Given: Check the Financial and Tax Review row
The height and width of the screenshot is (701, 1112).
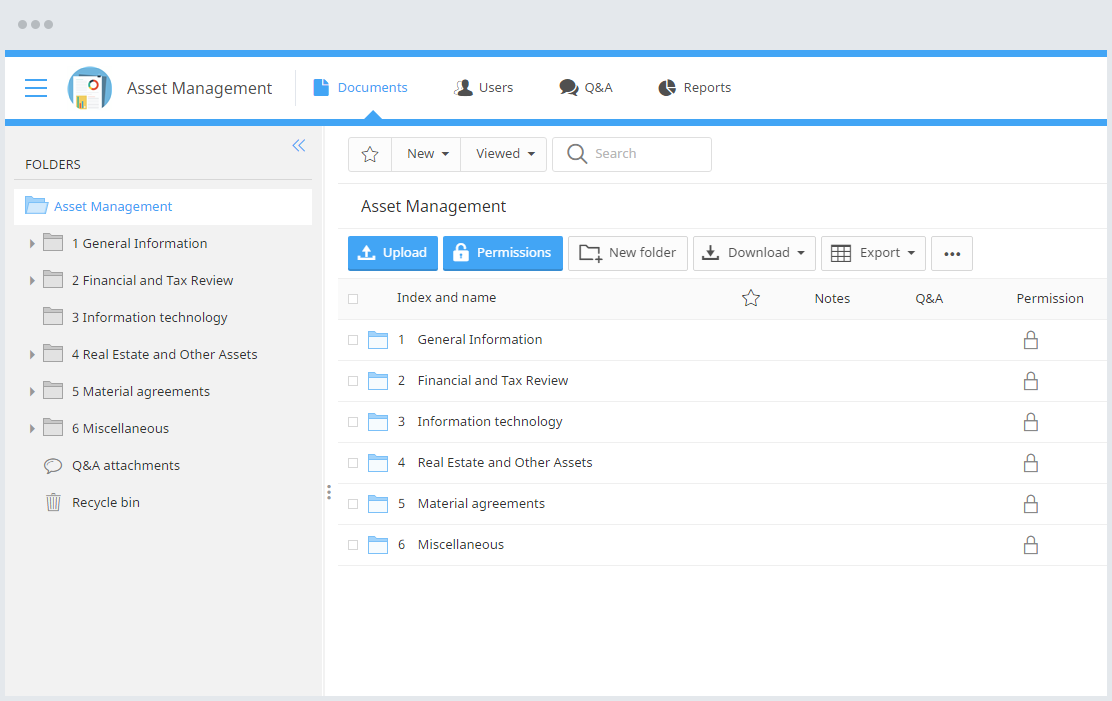Looking at the screenshot, I should coord(353,381).
